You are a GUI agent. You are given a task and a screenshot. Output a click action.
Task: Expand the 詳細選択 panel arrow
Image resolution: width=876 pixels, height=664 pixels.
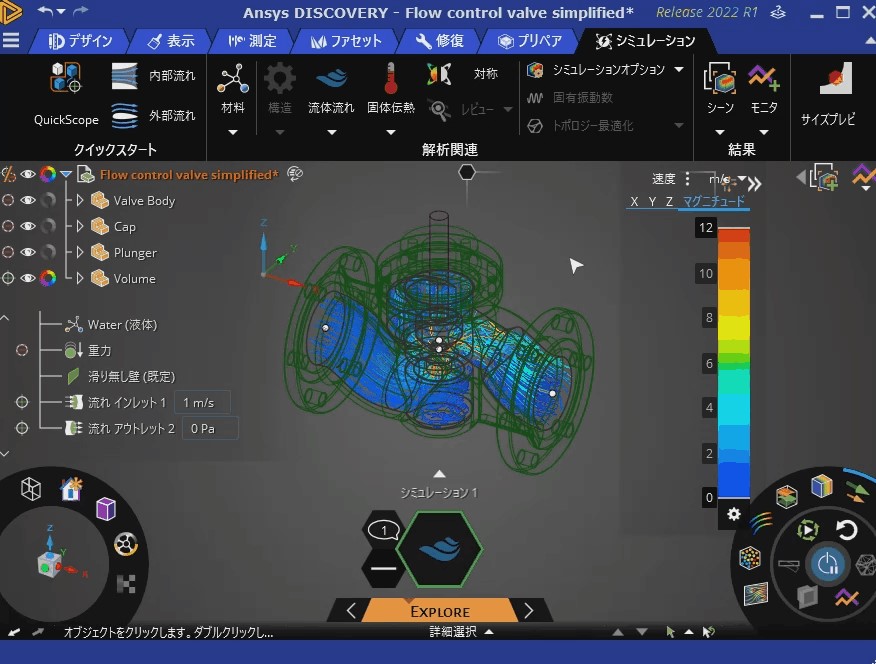(x=489, y=632)
